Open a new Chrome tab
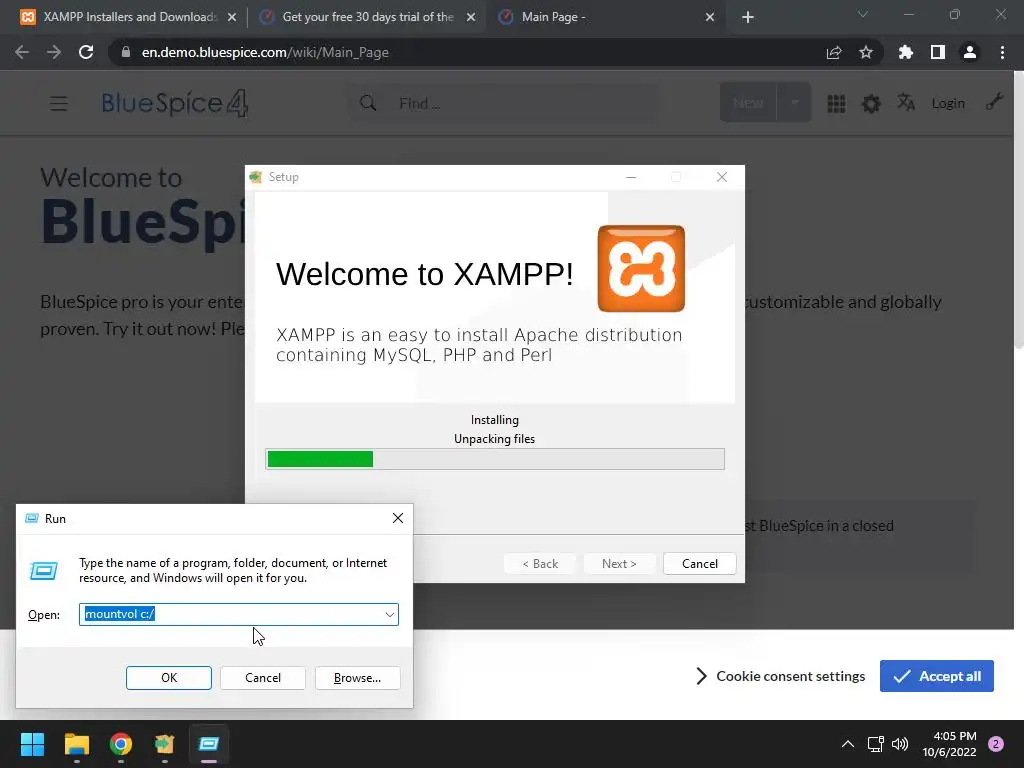This screenshot has width=1024, height=768. click(x=748, y=18)
